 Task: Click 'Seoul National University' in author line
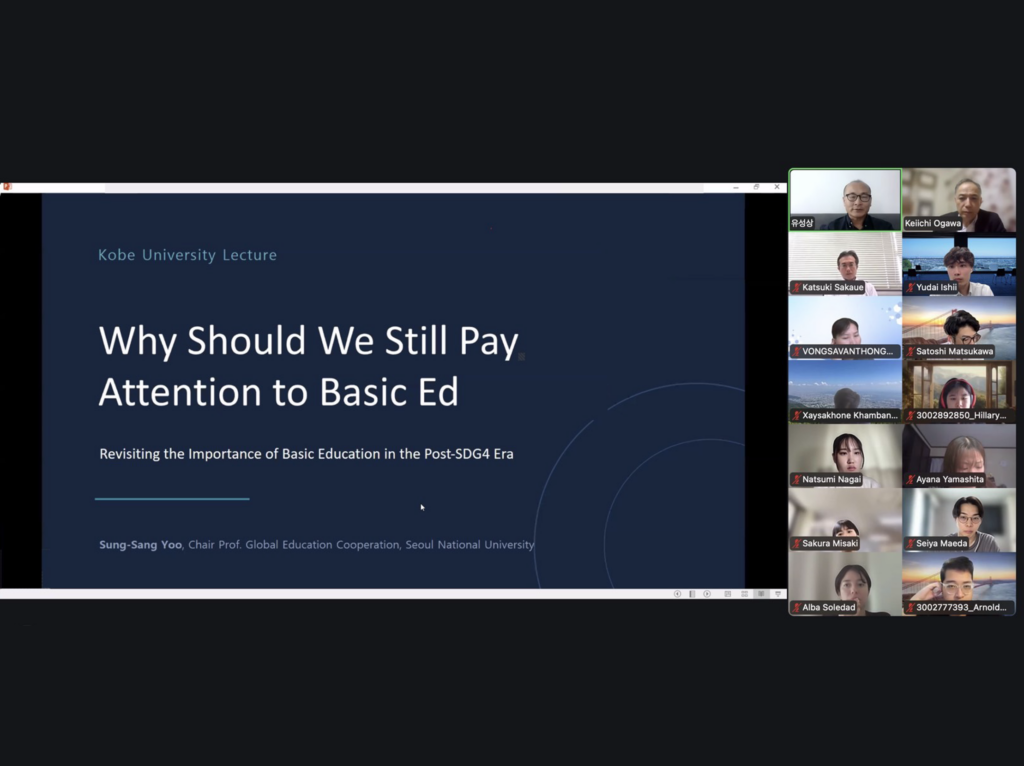tap(470, 545)
